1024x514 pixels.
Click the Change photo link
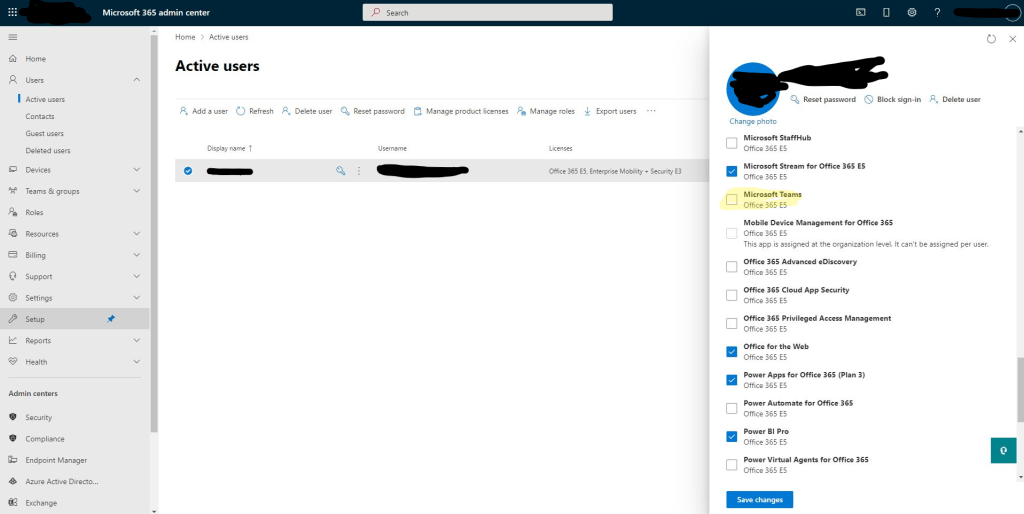752,121
